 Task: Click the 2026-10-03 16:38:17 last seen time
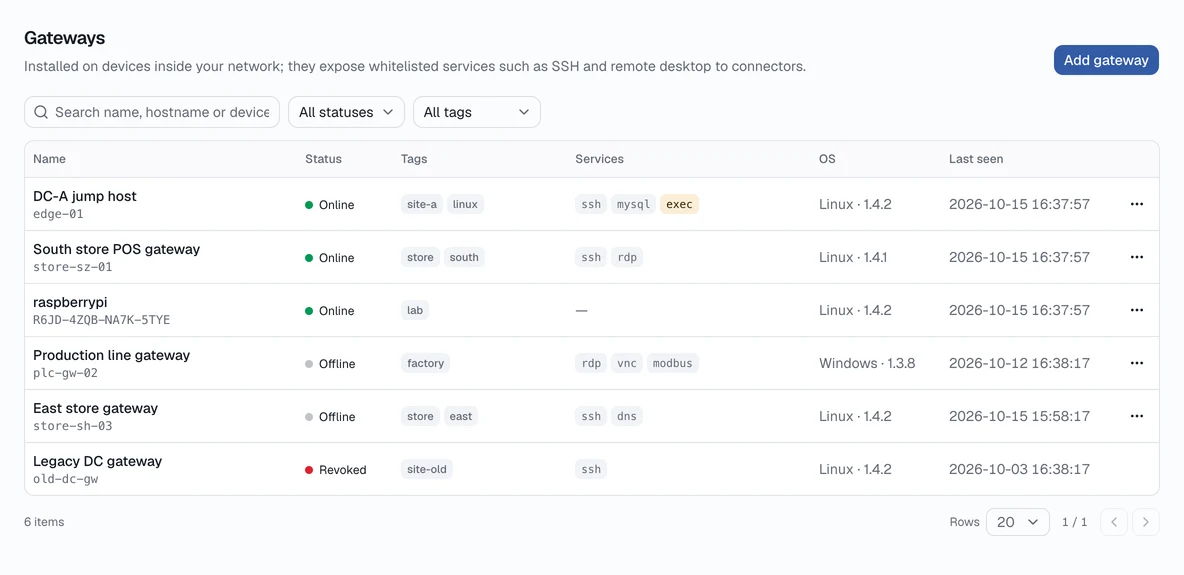click(1019, 469)
